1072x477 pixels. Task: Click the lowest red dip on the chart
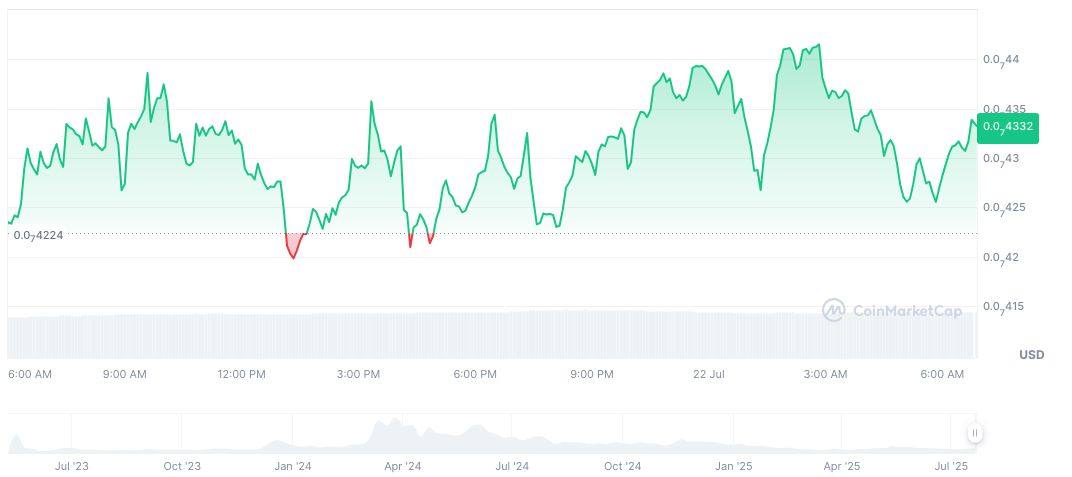pyautogui.click(x=293, y=259)
